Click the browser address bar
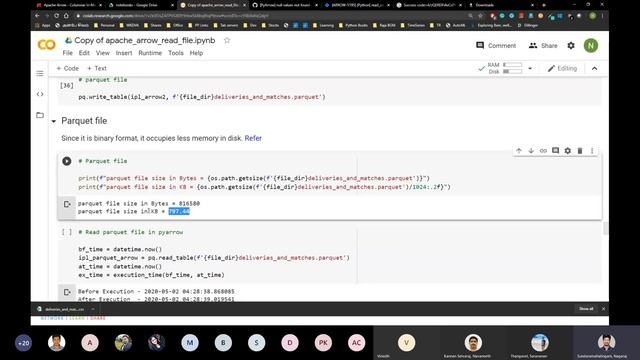 point(269,16)
